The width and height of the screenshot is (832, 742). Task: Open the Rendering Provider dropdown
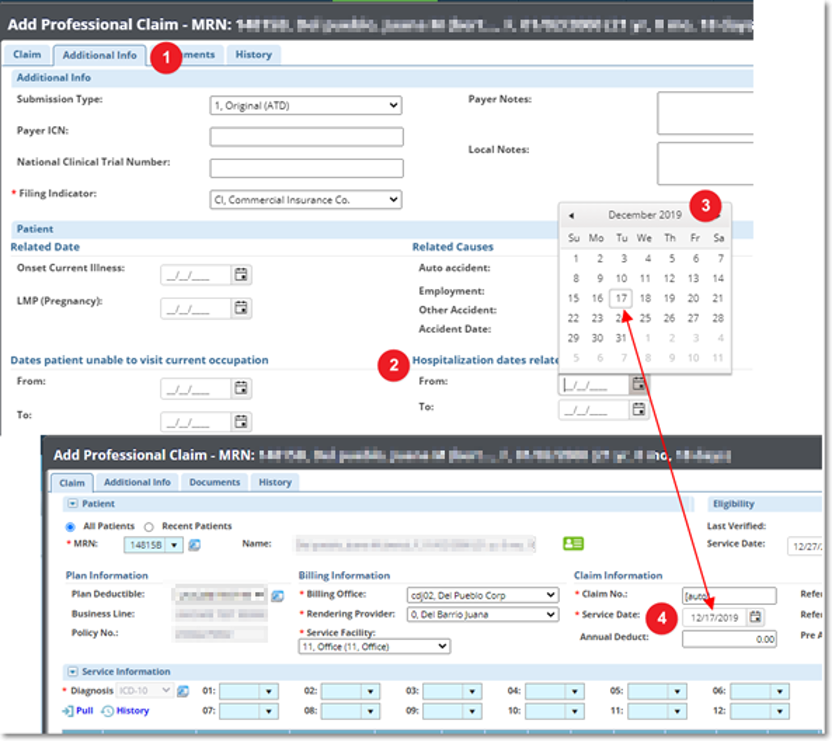point(481,615)
